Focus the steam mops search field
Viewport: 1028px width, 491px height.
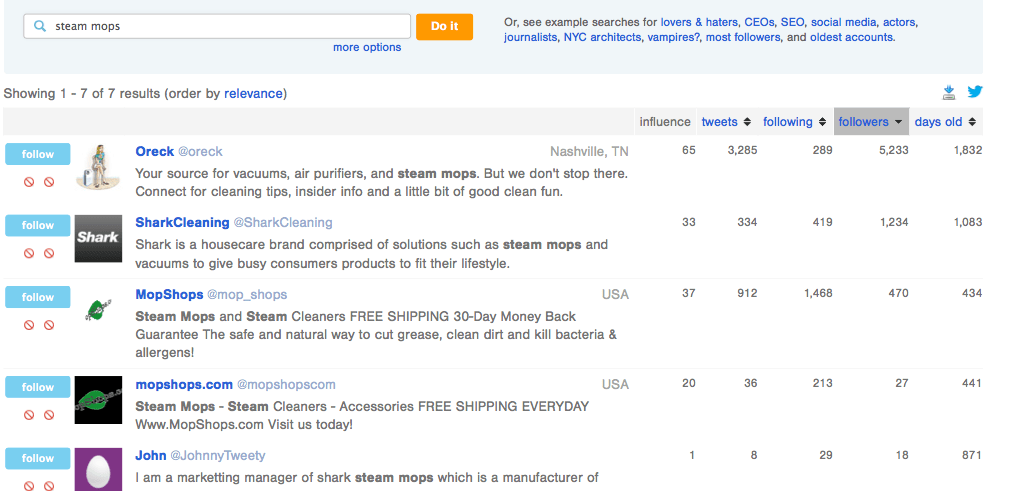(x=217, y=26)
